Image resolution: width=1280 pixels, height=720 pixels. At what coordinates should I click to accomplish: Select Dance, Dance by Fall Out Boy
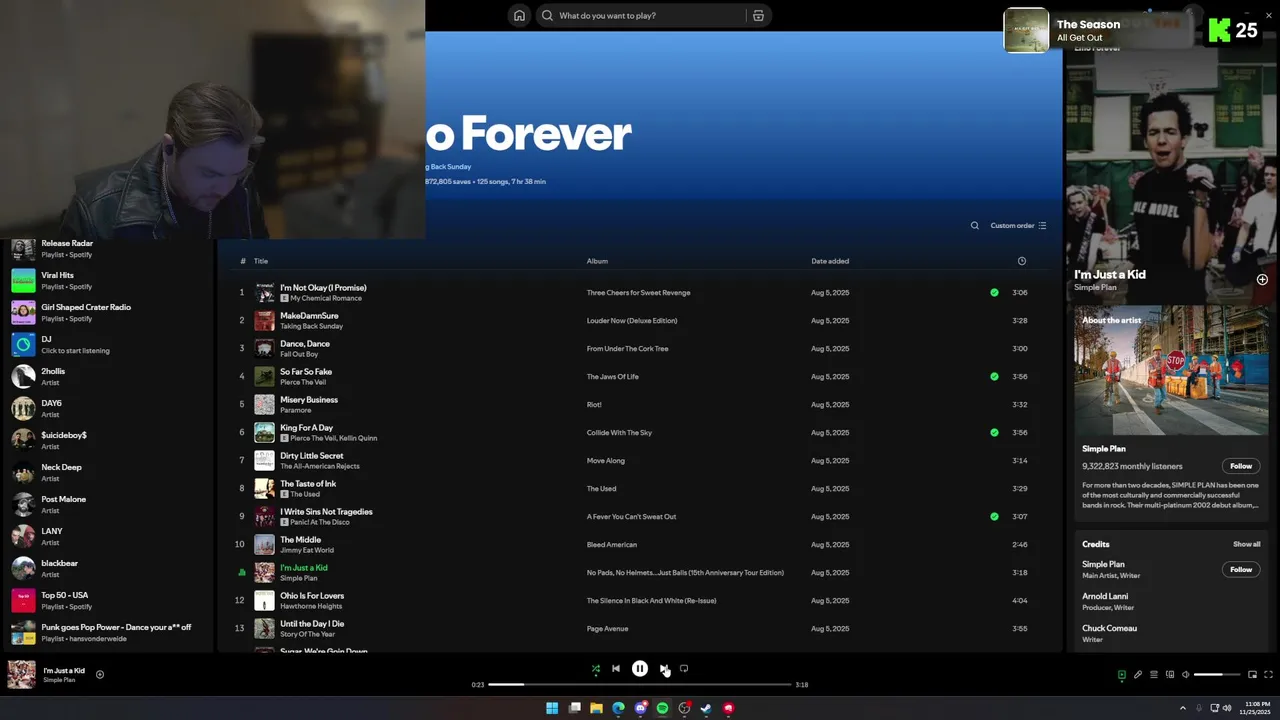point(640,349)
